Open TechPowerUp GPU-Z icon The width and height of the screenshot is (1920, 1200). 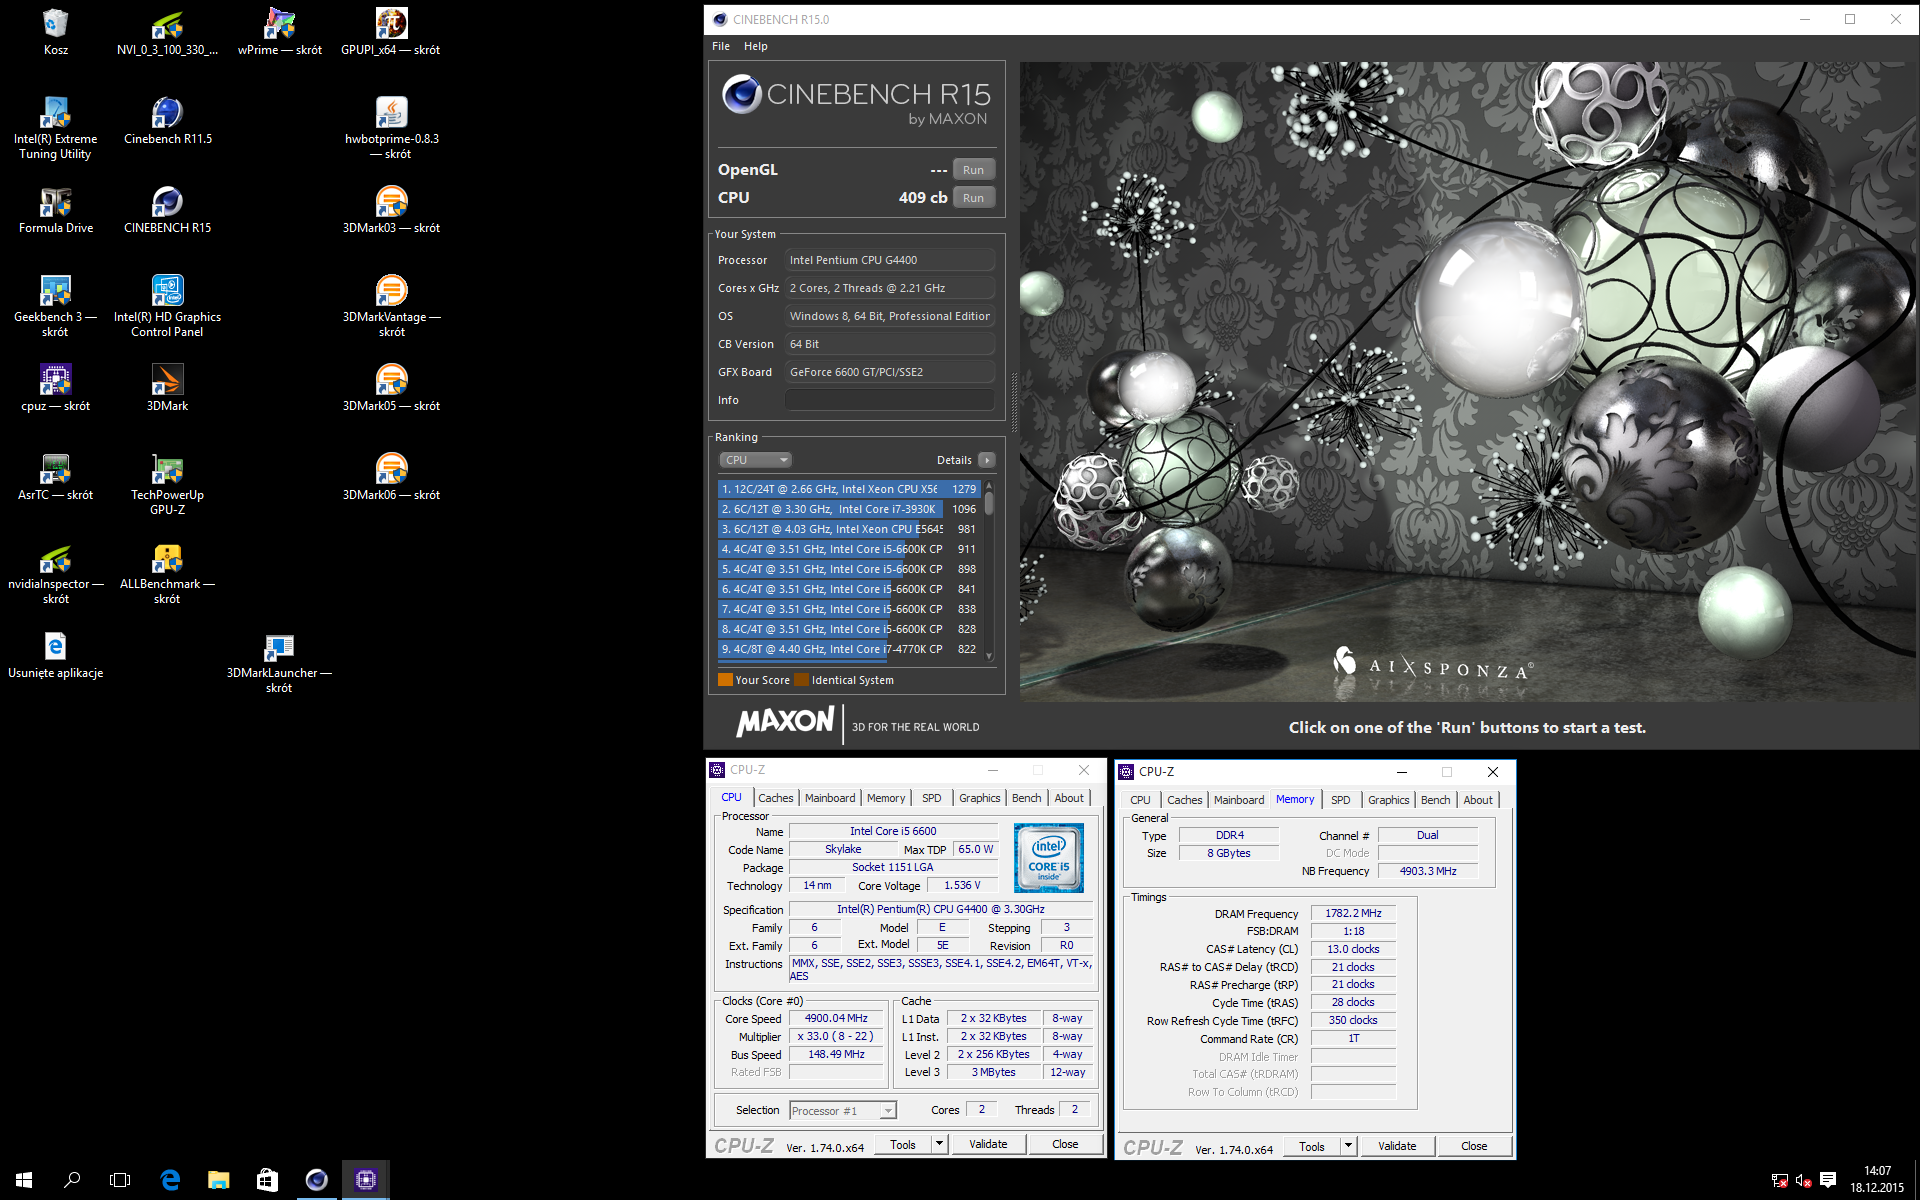pyautogui.click(x=167, y=483)
